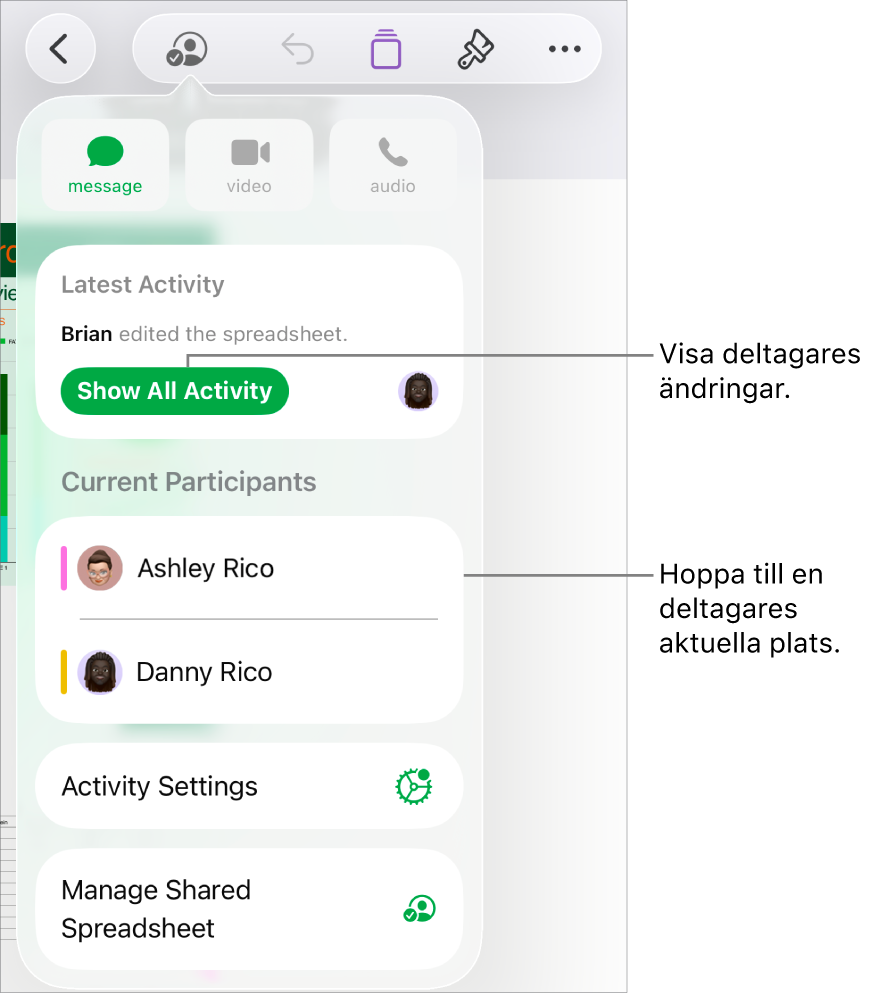
Task: Click Show All Activity button
Action: (x=174, y=391)
